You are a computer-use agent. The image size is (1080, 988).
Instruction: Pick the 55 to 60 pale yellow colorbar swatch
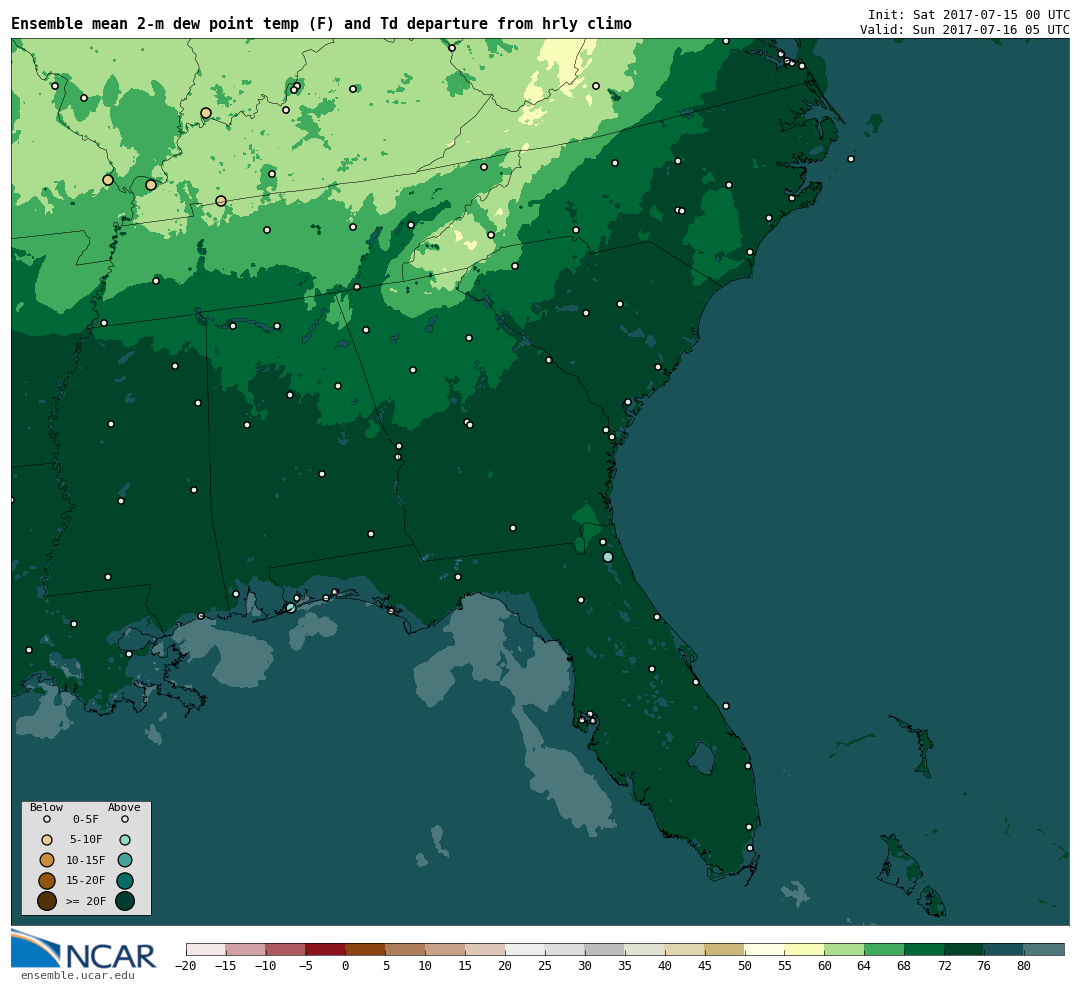point(804,949)
